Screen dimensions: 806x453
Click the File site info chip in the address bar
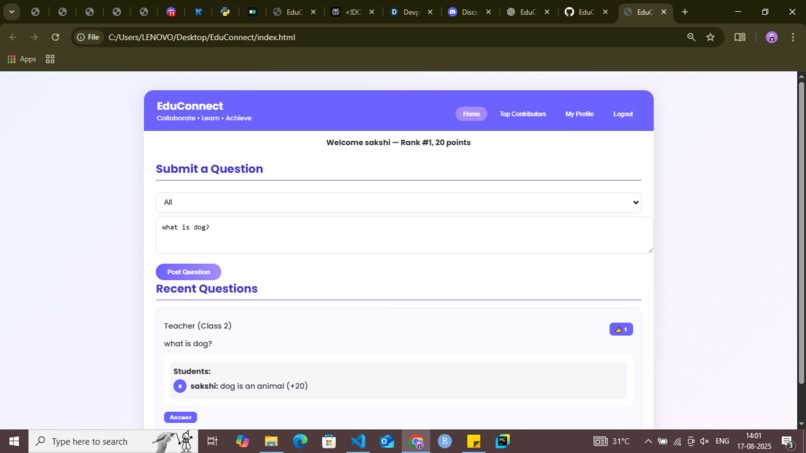coord(88,37)
